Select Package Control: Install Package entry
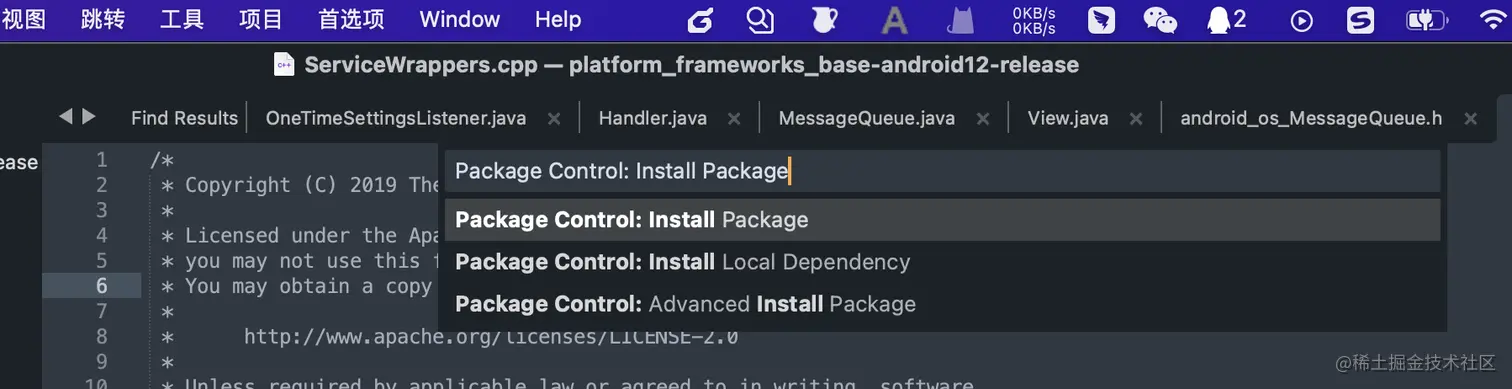The width and height of the screenshot is (1512, 389). [942, 220]
